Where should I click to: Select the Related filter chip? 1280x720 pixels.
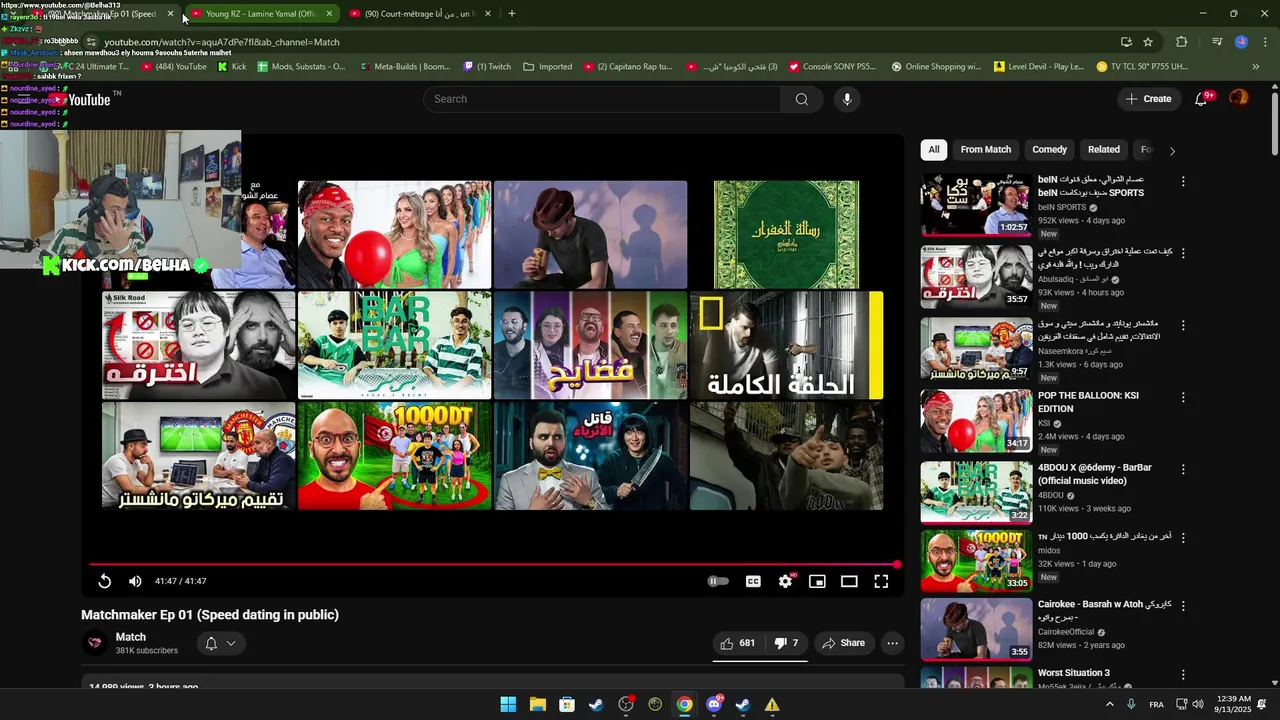click(1104, 149)
